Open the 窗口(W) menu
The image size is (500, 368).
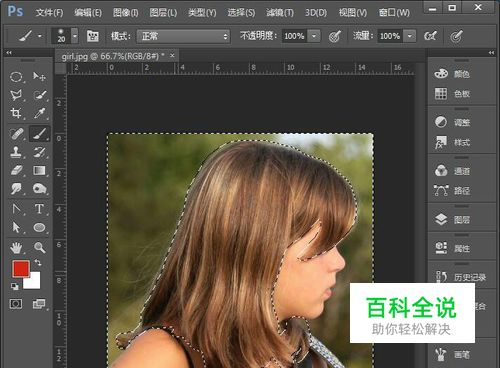point(394,13)
